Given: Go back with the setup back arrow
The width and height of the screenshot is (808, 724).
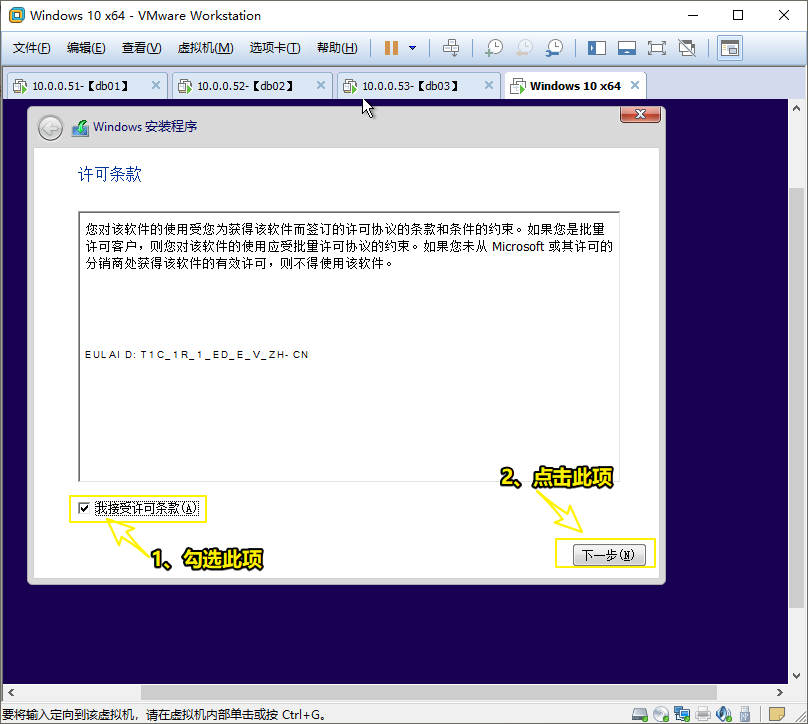Looking at the screenshot, I should [50, 128].
